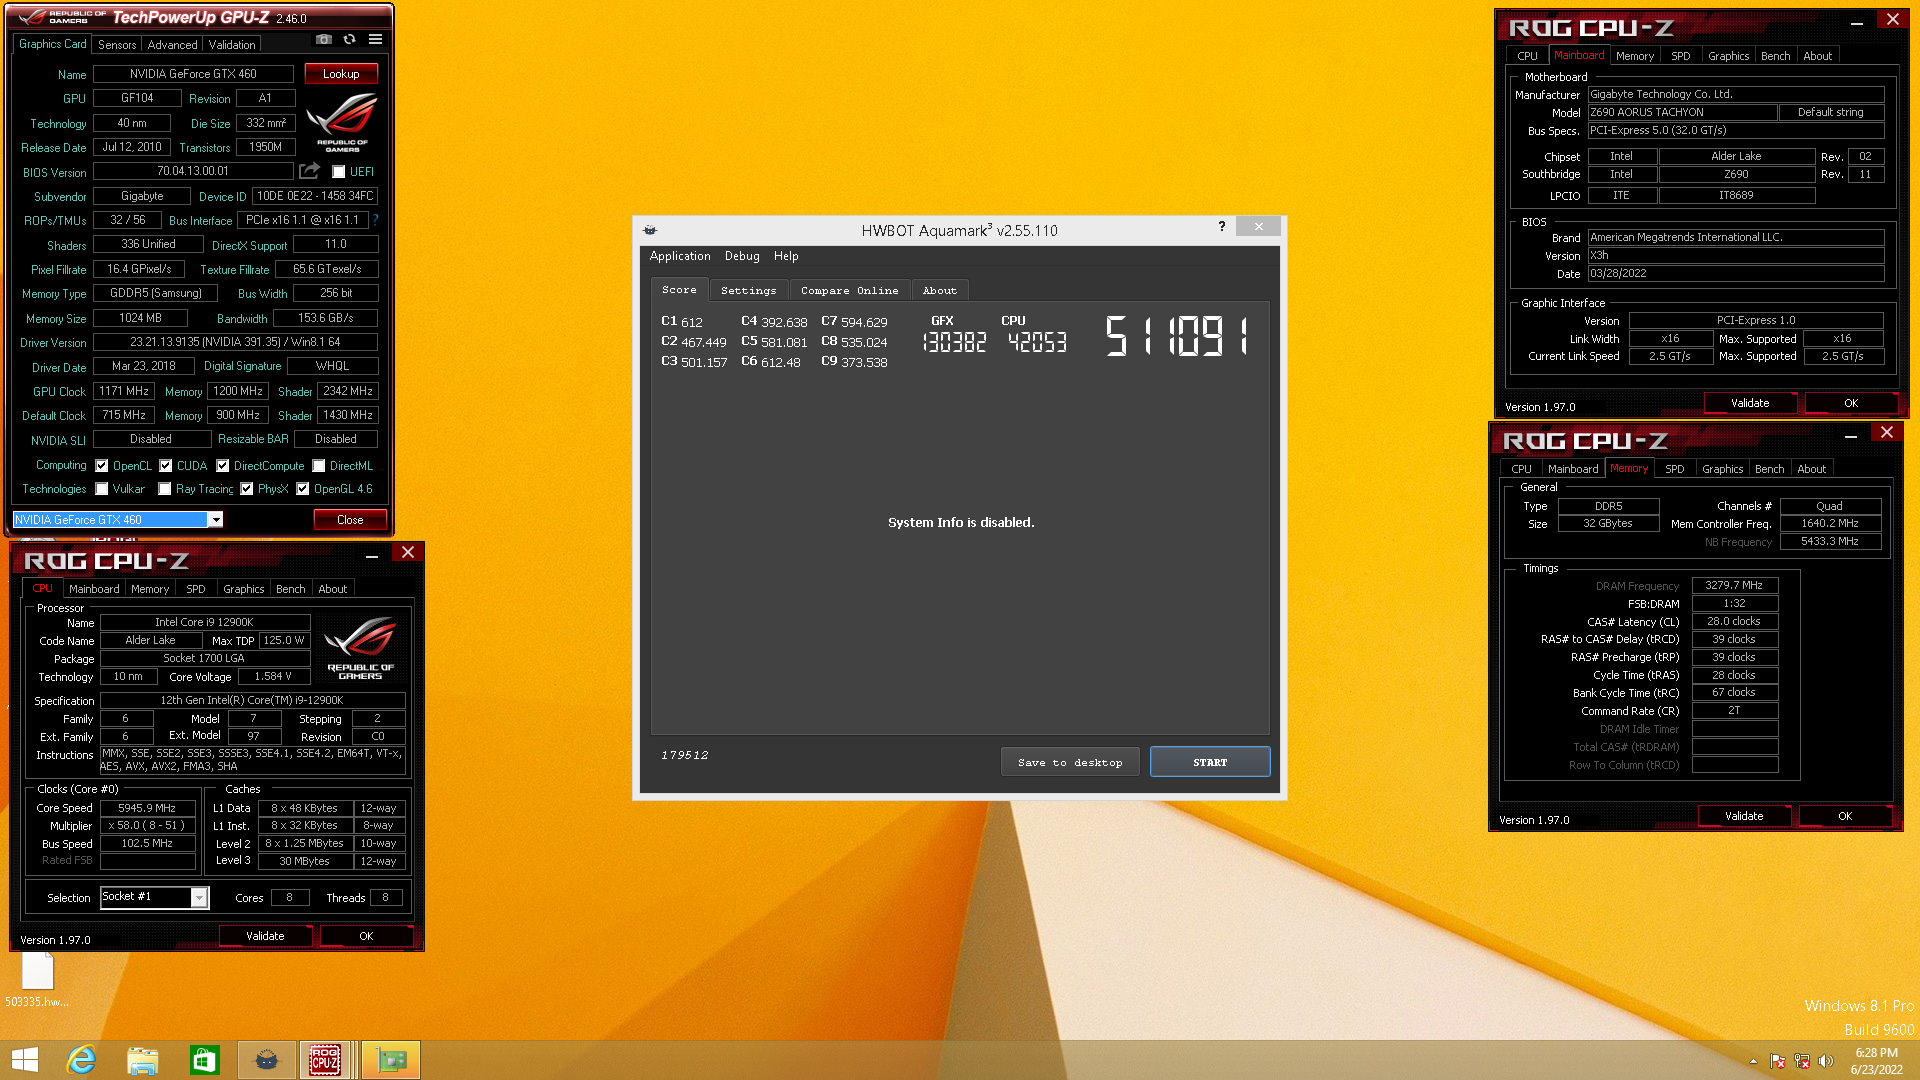Click OK in CPU-Z Memory window
This screenshot has width=1920, height=1080.
point(1845,816)
